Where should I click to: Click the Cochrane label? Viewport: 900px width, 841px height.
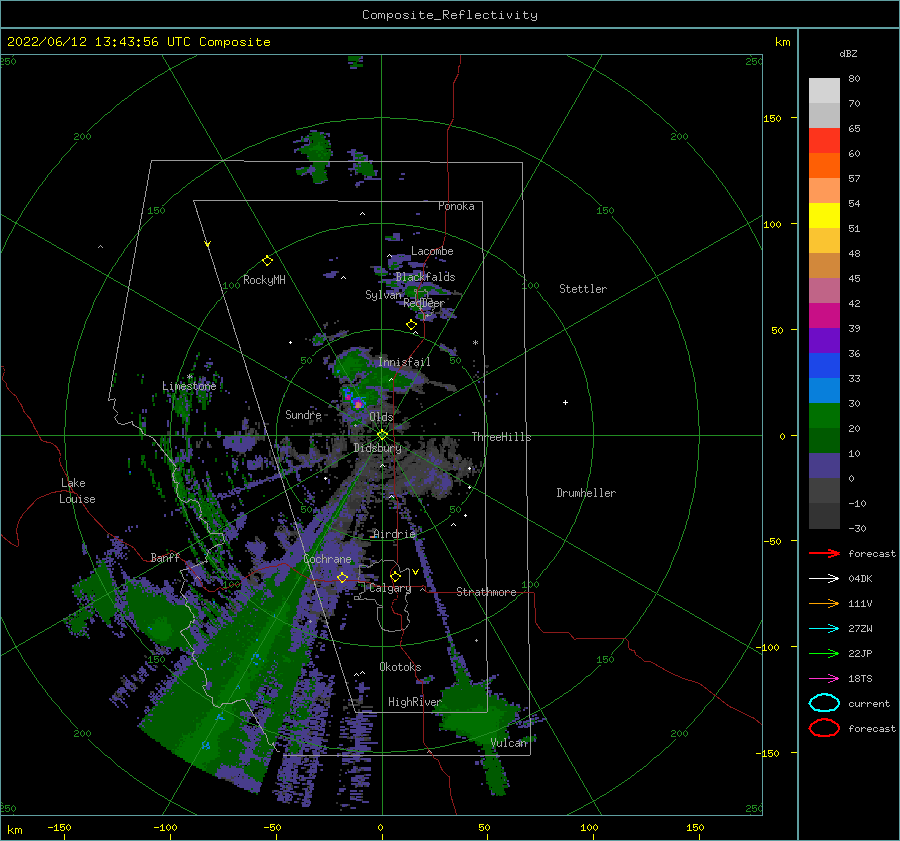tap(327, 559)
